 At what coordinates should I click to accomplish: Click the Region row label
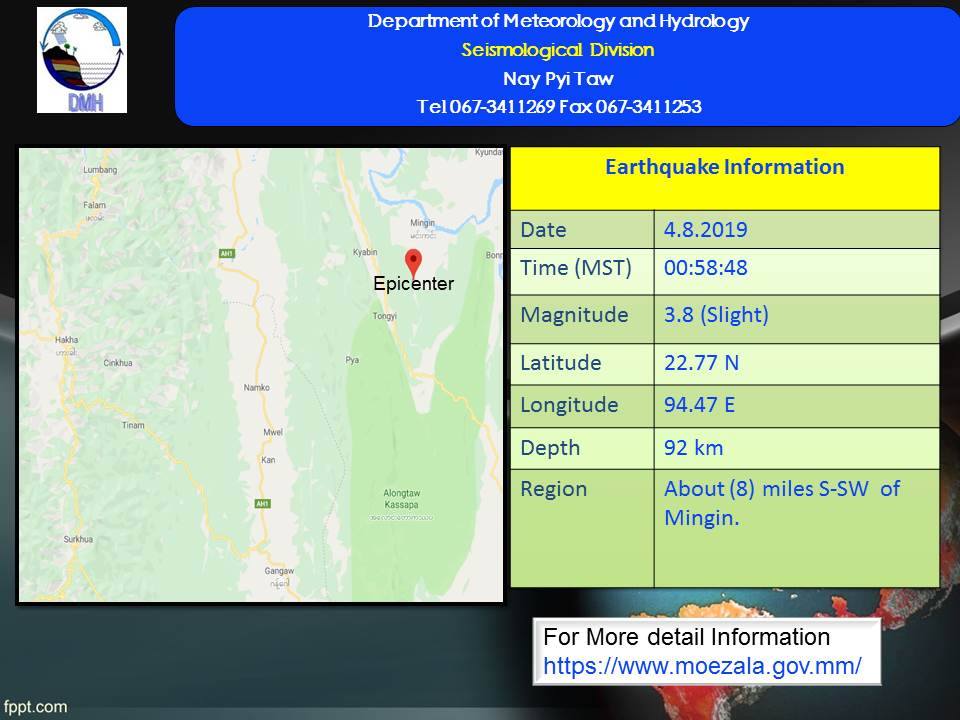click(553, 490)
